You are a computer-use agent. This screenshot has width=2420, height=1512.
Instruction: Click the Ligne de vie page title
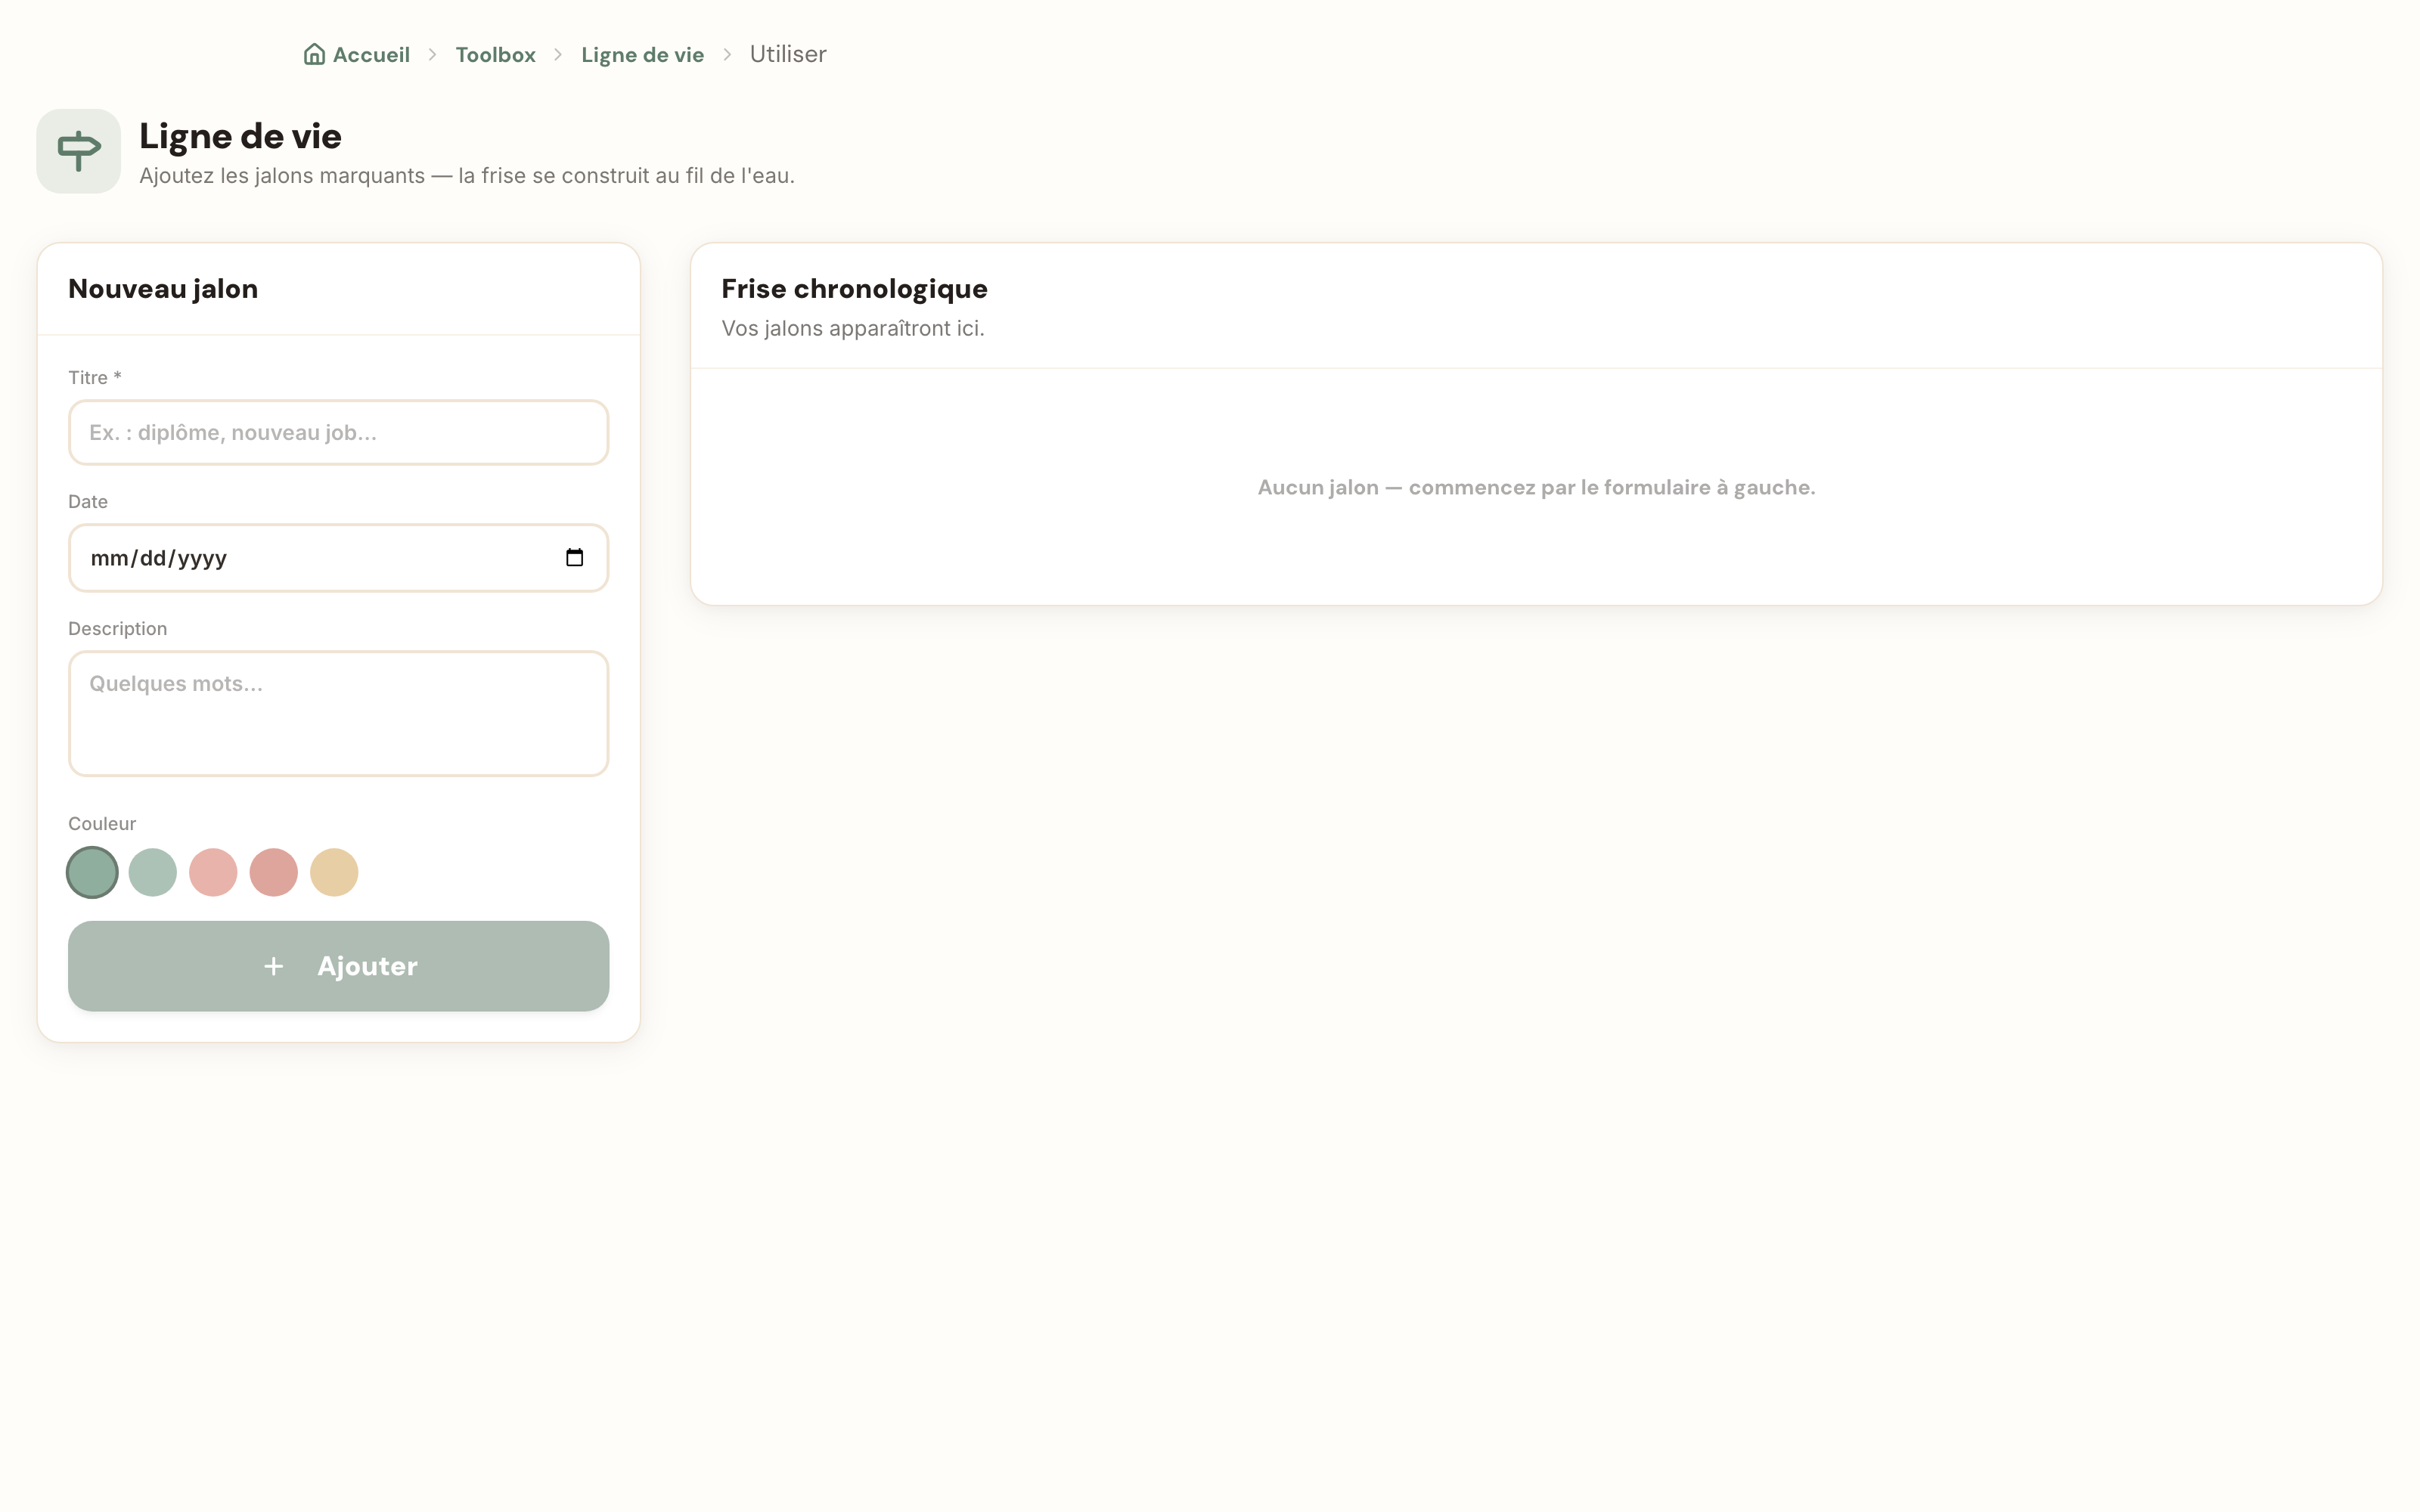(x=240, y=136)
